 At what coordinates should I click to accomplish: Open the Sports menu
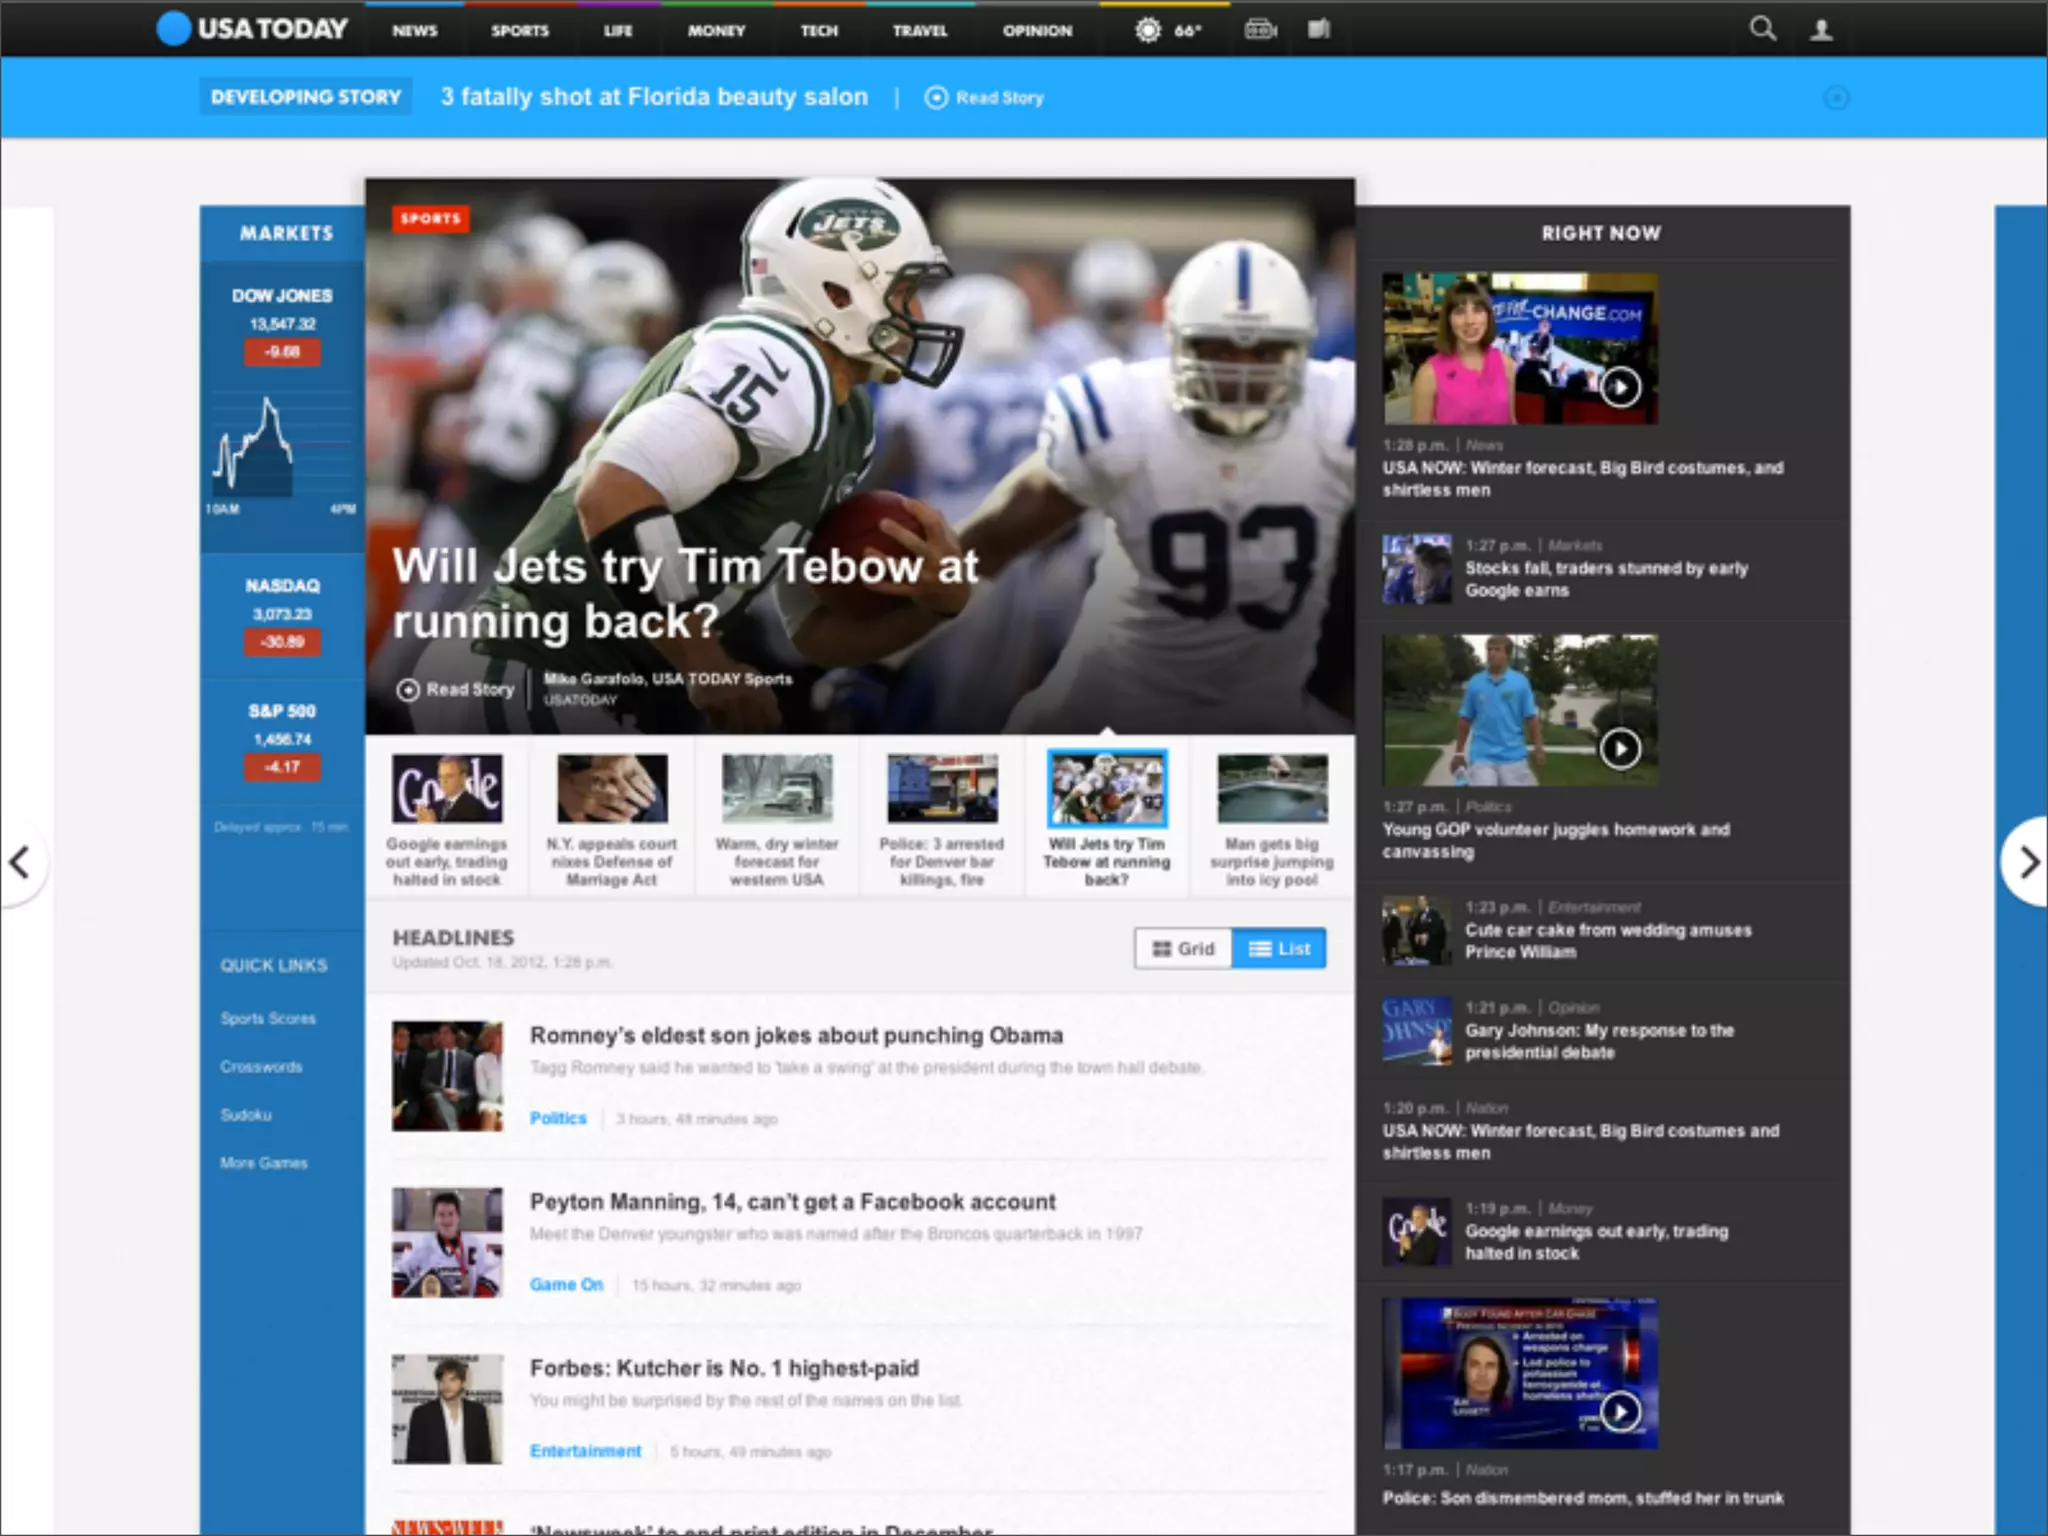519,31
